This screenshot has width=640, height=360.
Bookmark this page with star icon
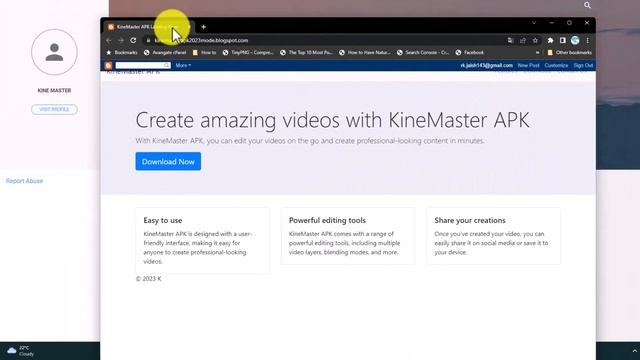pos(535,40)
